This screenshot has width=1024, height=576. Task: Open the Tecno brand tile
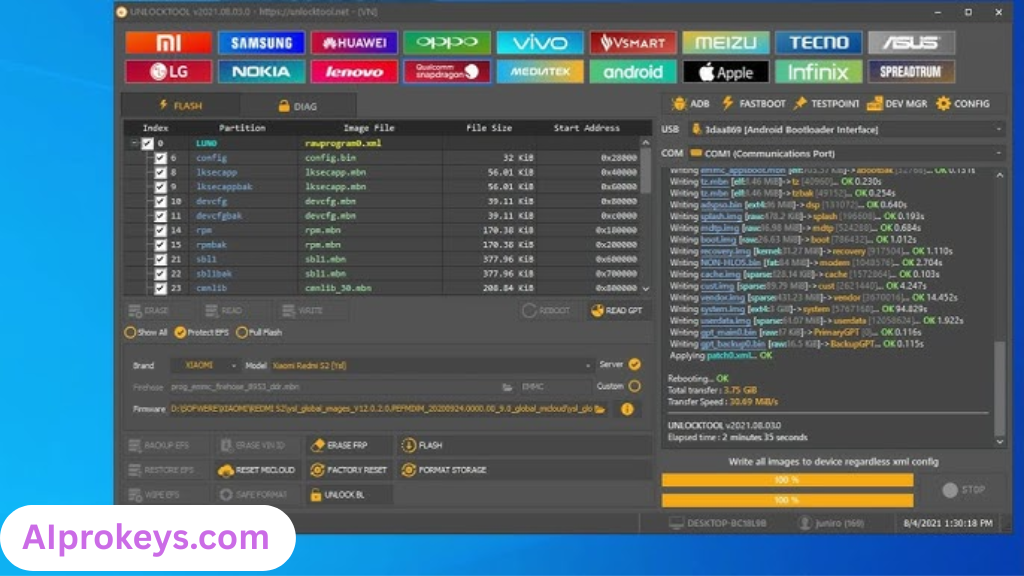[818, 42]
